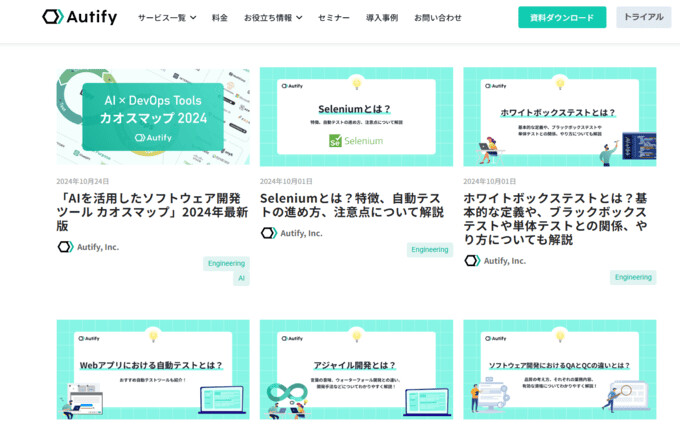Image resolution: width=680 pixels, height=425 pixels.
Task: Click the 資料ダウンロード button
Action: coord(562,17)
